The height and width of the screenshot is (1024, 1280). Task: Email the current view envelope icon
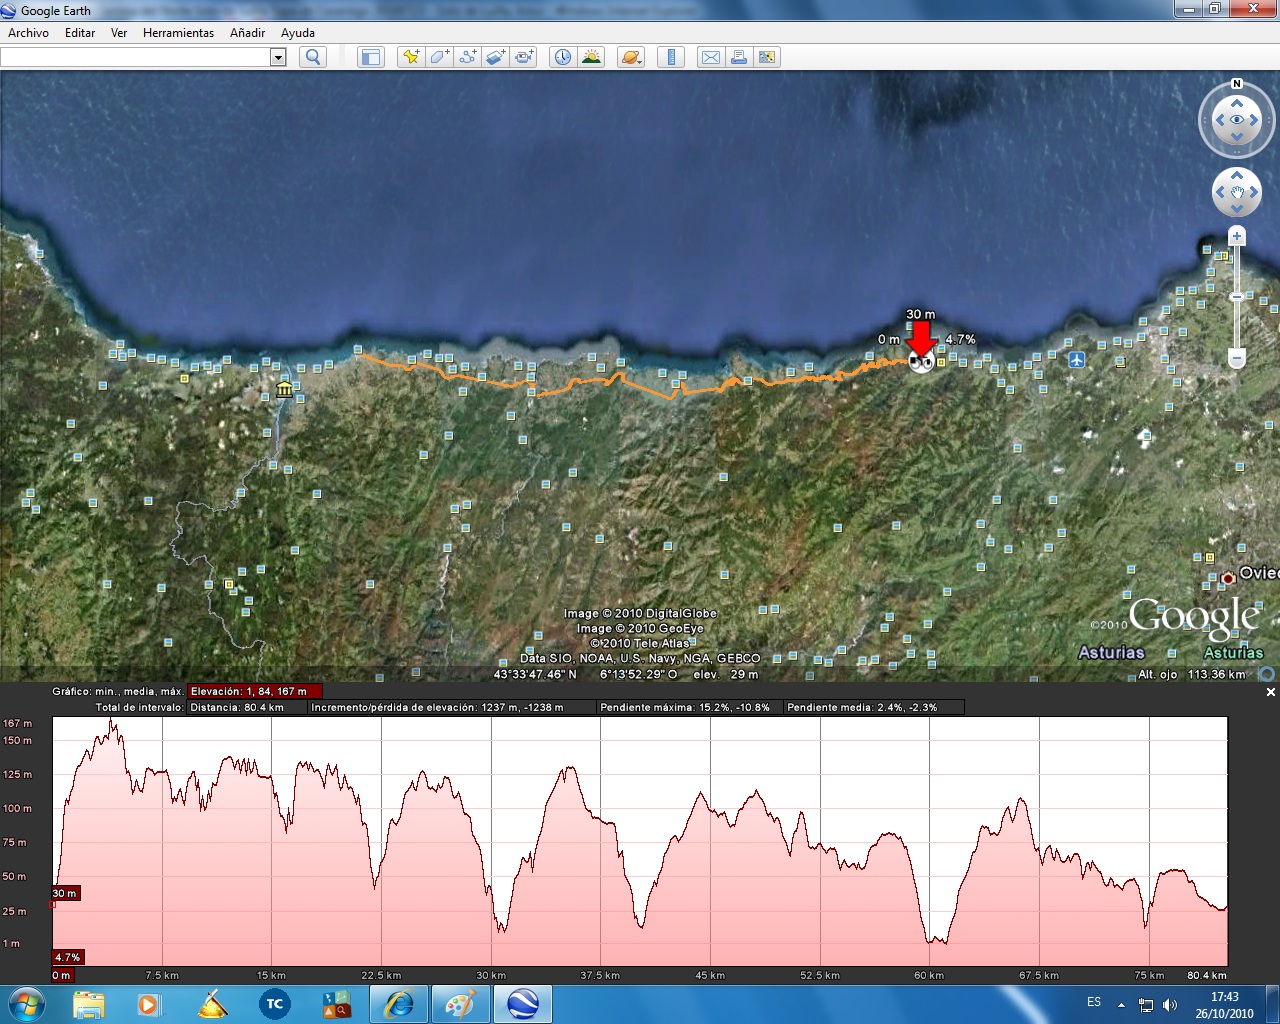[x=710, y=57]
